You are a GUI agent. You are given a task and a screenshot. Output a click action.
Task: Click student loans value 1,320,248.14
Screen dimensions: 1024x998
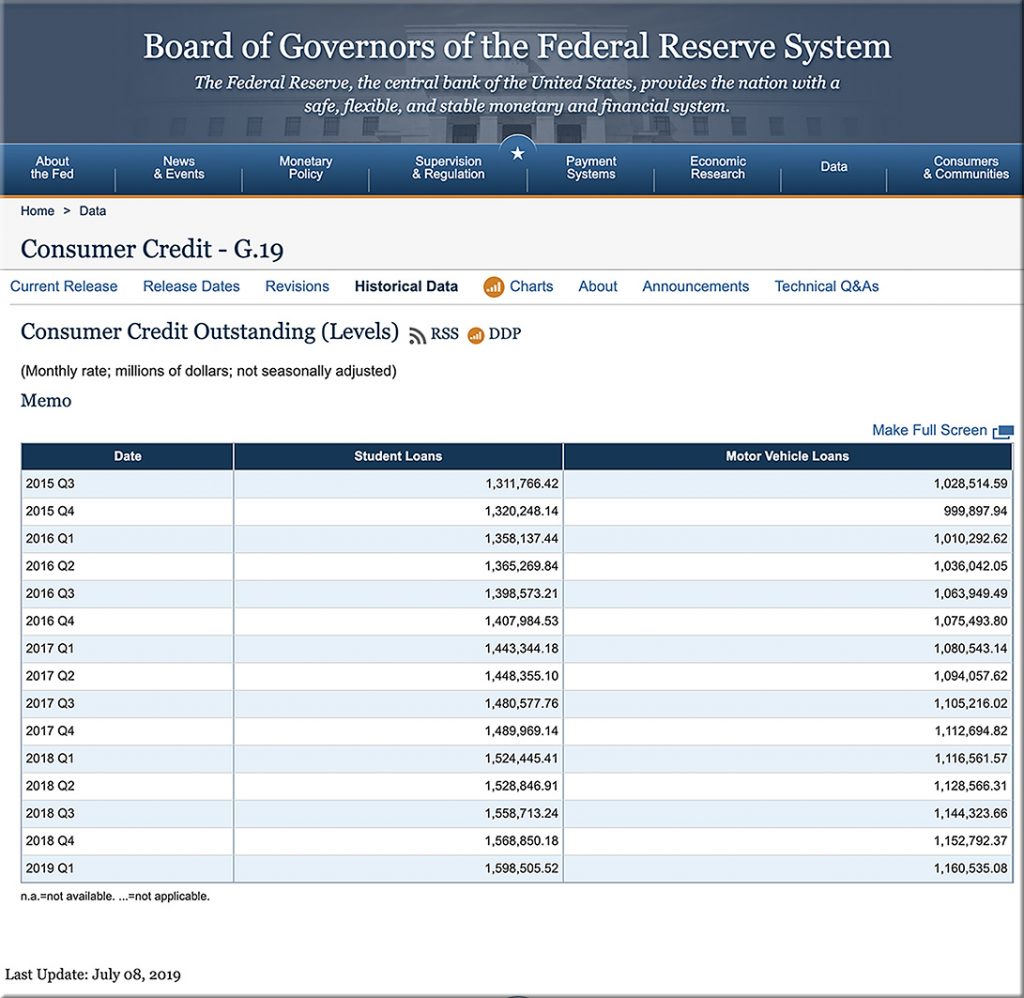coord(522,511)
